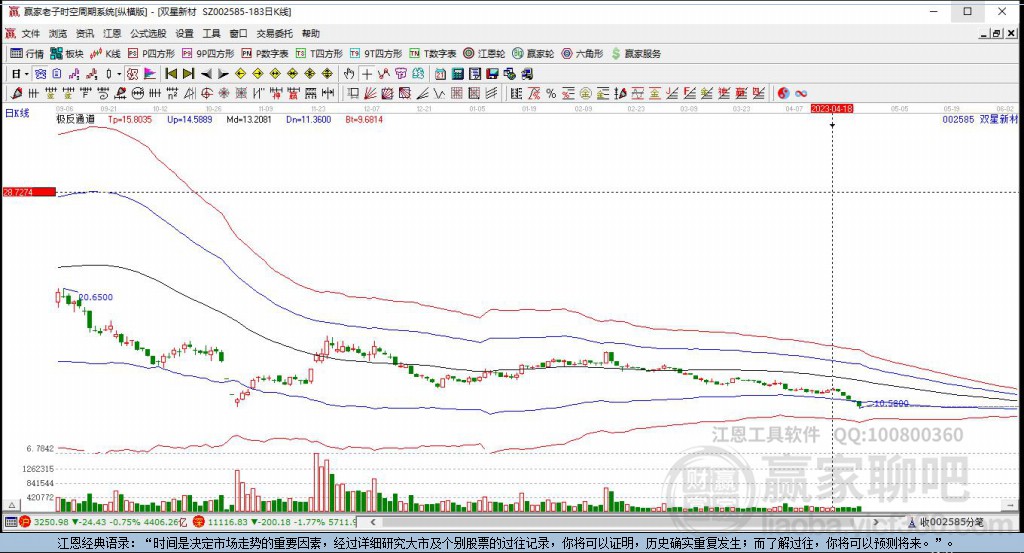1024x553 pixels.
Task: Open the 行情 quotes view
Action: (x=27, y=53)
